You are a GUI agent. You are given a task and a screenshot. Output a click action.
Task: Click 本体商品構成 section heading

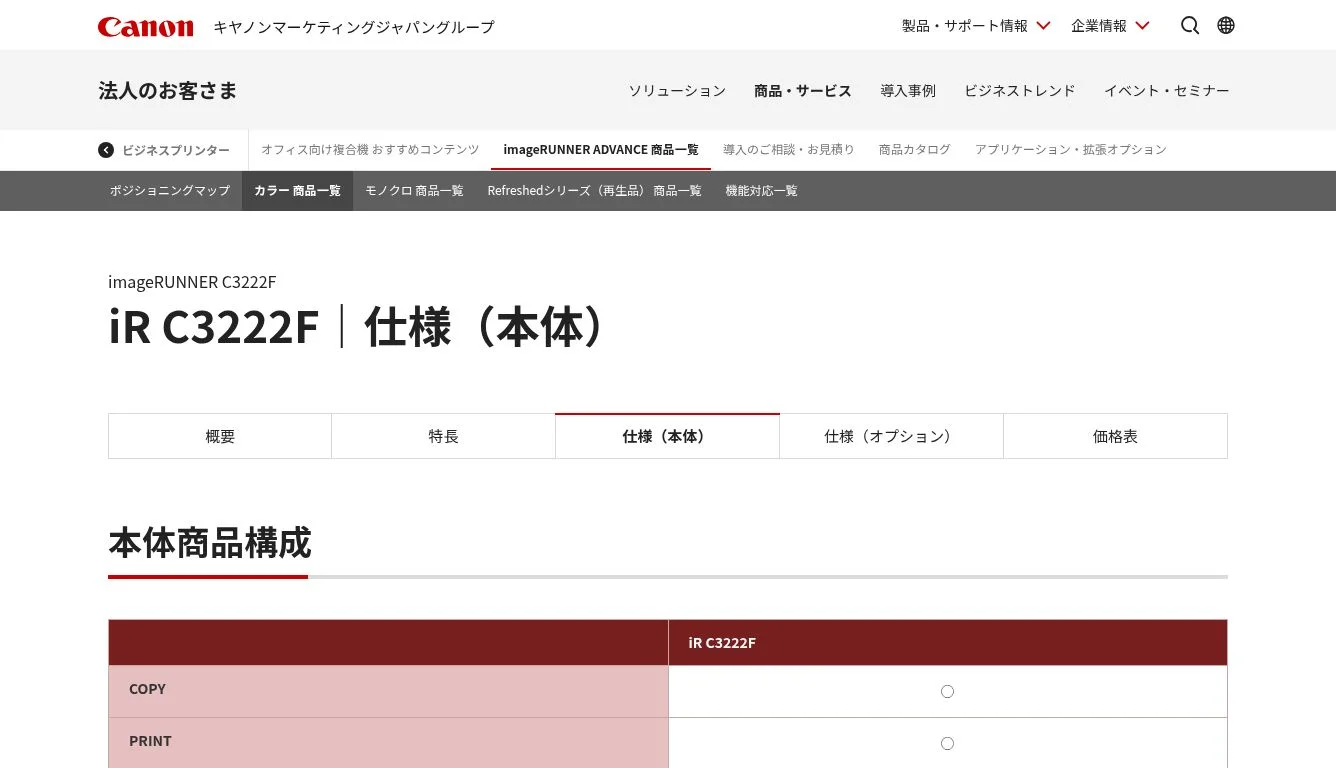coord(210,543)
